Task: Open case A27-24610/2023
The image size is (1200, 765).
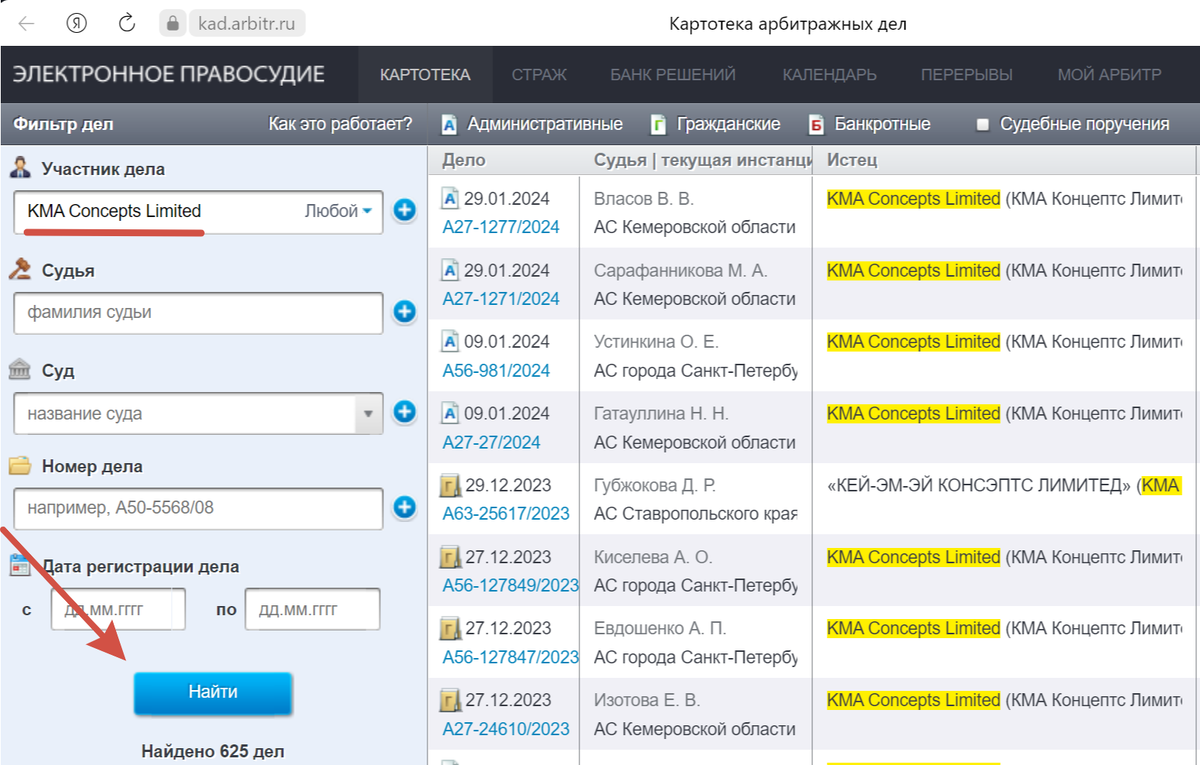Action: [x=506, y=729]
